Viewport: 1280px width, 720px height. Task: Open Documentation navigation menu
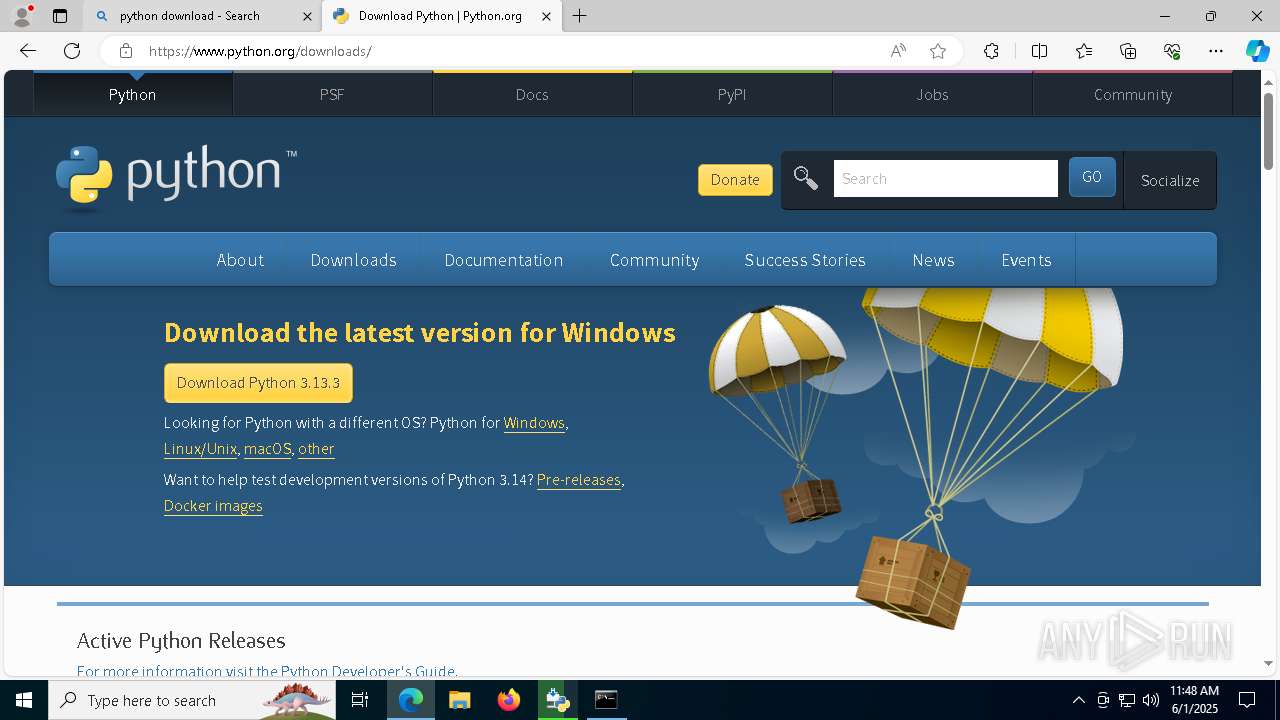point(504,260)
